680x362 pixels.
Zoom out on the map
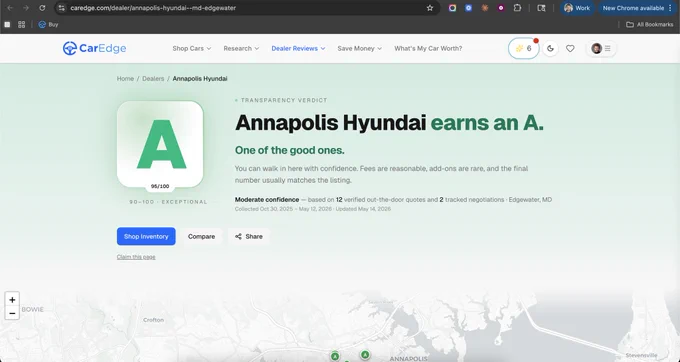(x=12, y=313)
